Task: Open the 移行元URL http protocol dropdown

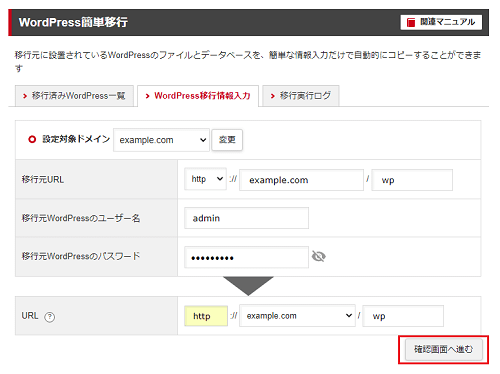Action: pos(205,179)
